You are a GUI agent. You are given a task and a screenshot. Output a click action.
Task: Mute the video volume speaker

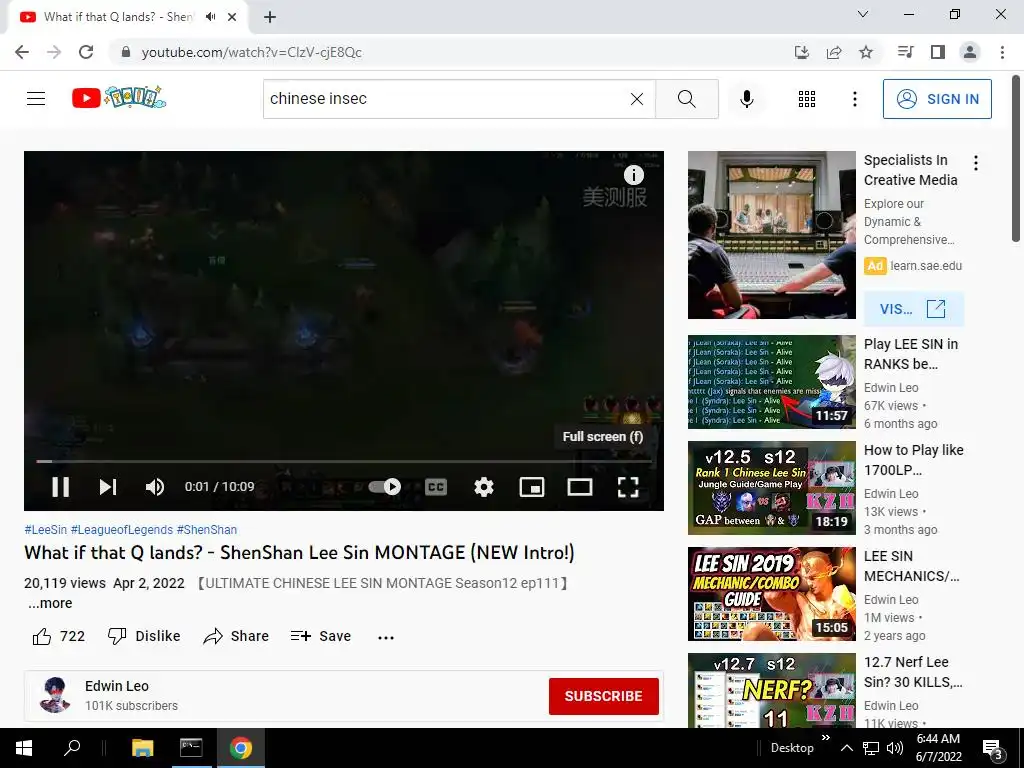[155, 487]
